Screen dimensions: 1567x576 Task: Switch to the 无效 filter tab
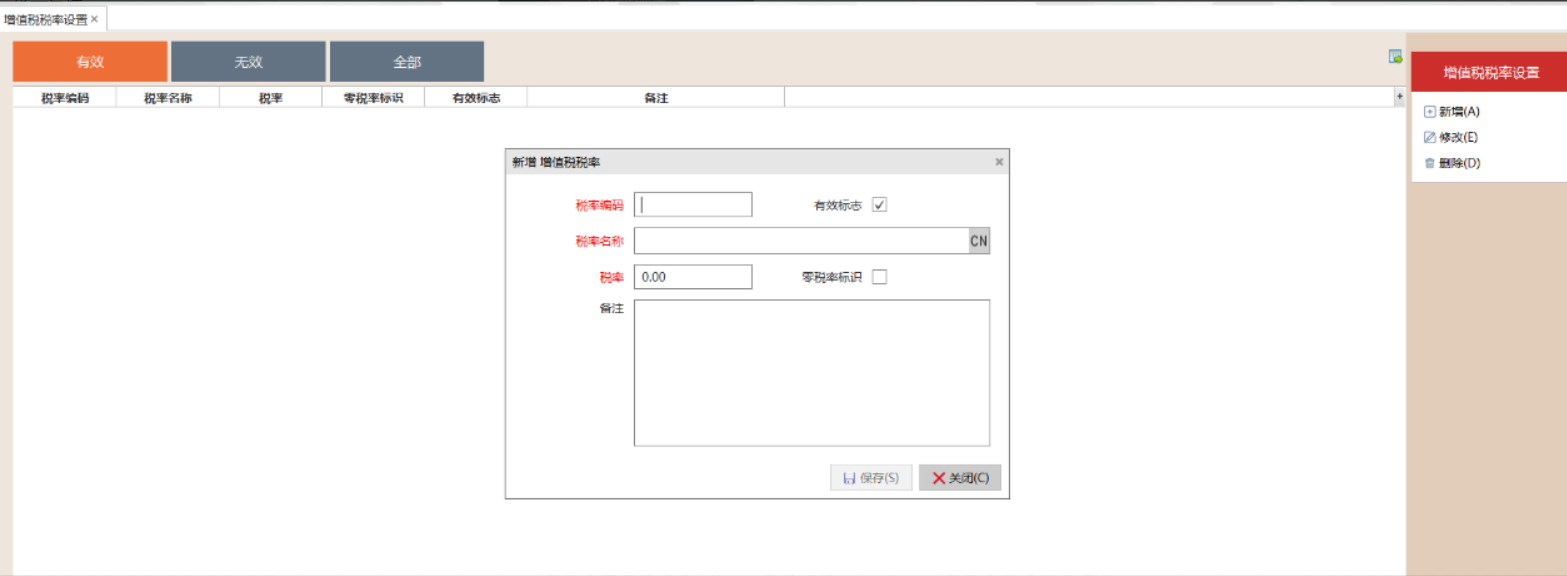(x=248, y=62)
